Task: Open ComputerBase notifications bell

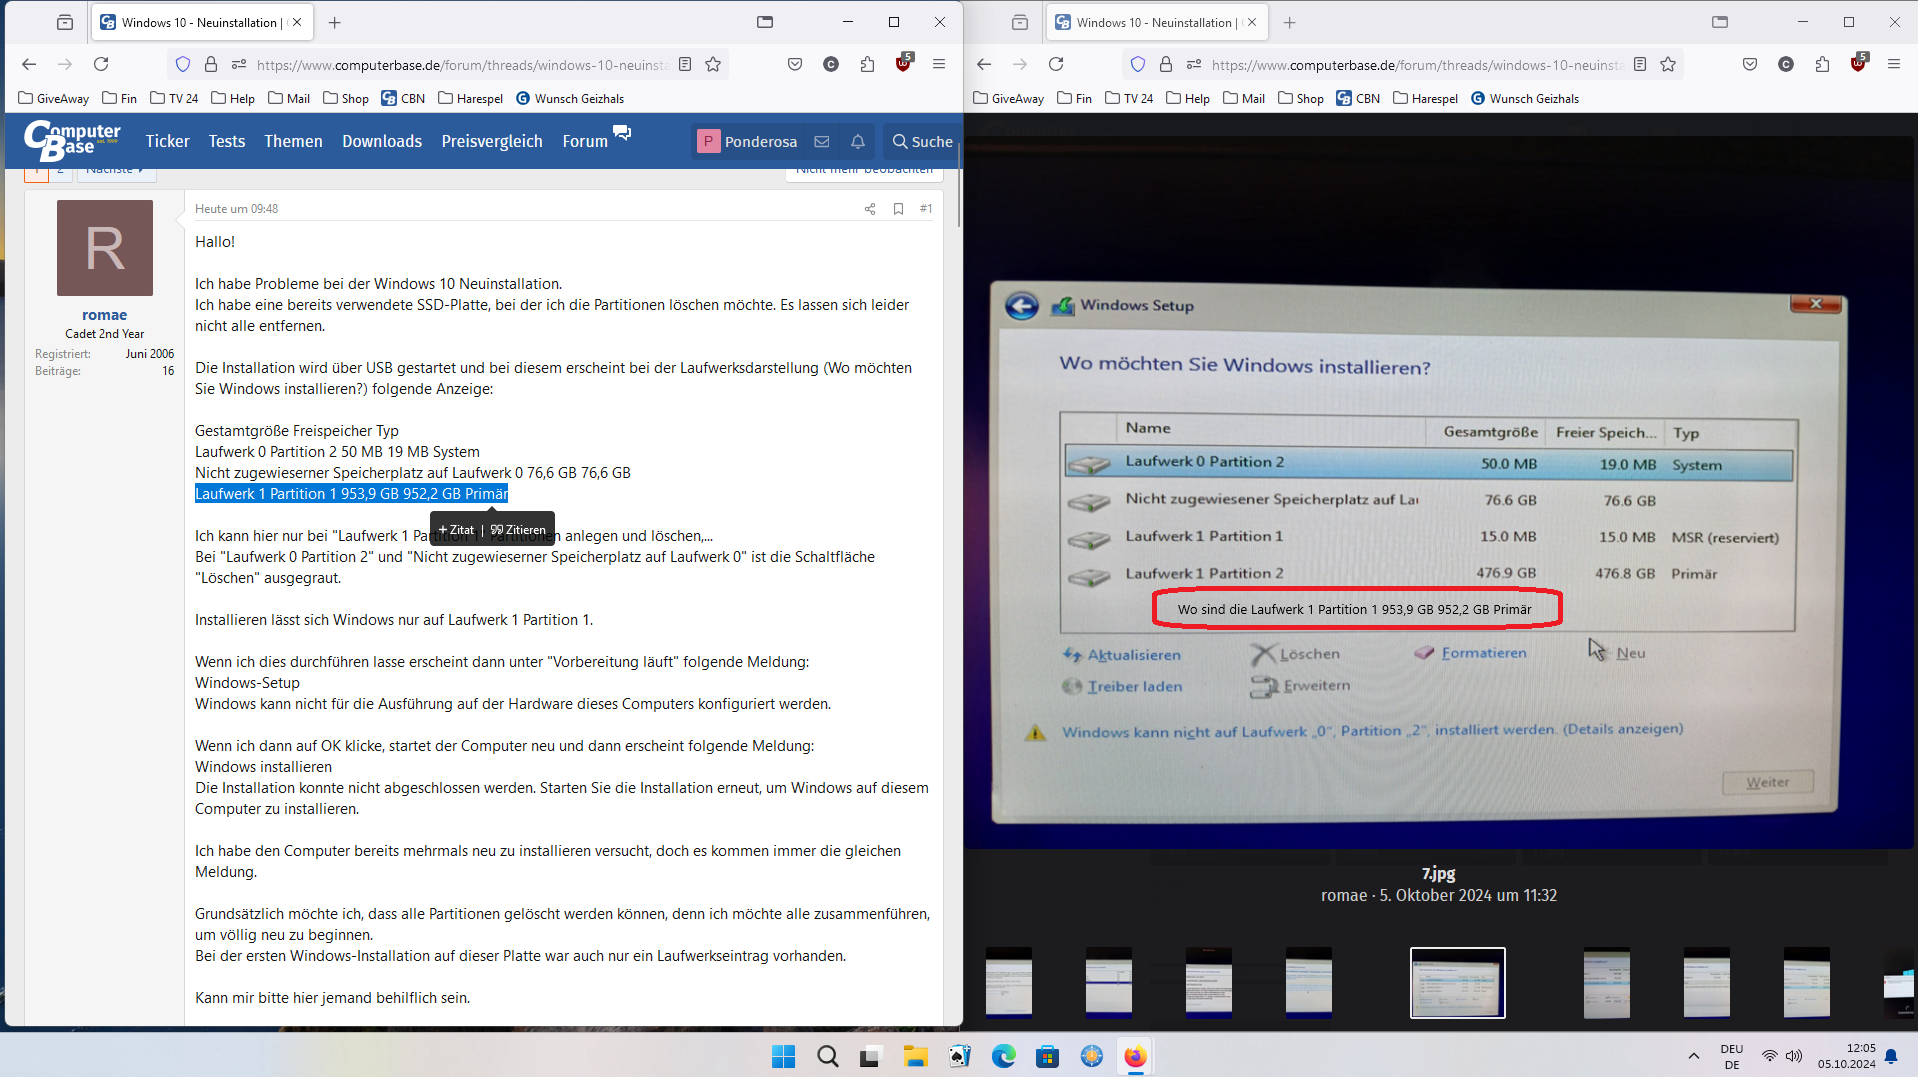Action: point(858,142)
